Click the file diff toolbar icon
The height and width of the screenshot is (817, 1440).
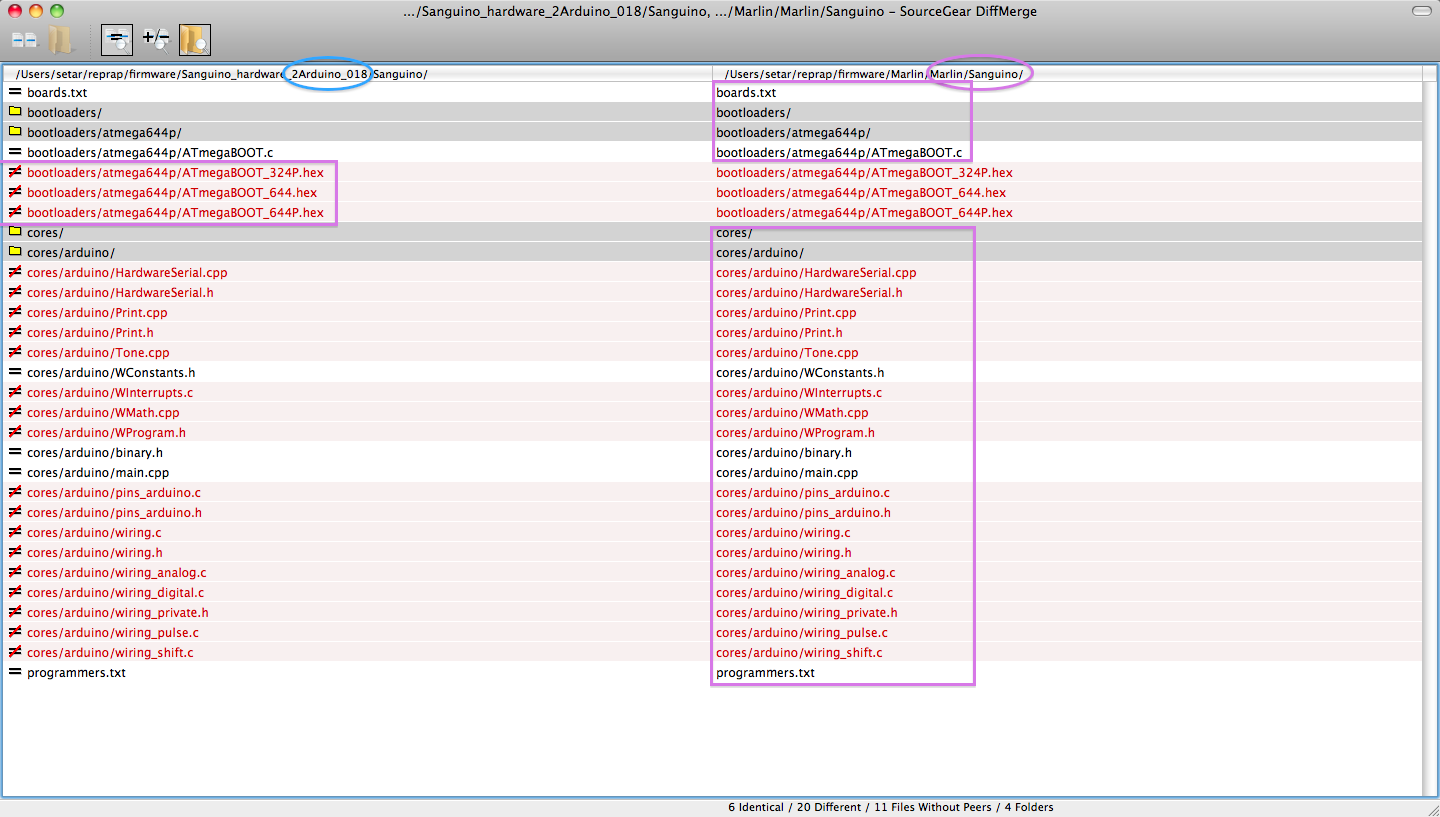[24, 40]
